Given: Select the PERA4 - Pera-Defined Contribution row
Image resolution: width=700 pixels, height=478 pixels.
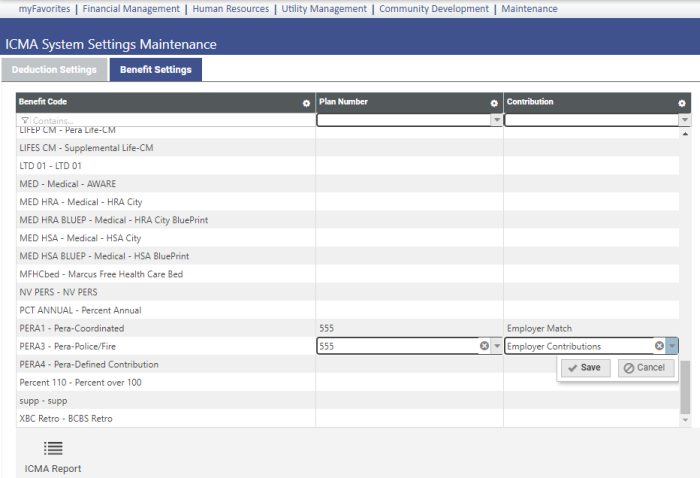Looking at the screenshot, I should pos(347,364).
